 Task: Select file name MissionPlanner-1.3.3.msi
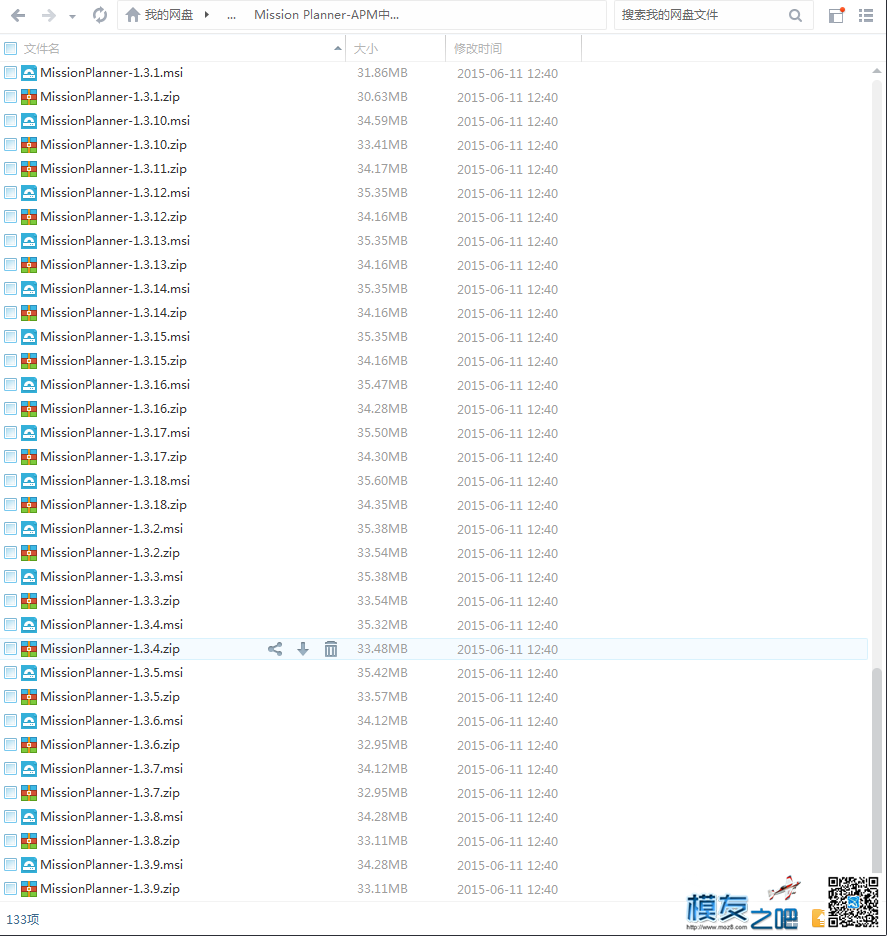pyautogui.click(x=112, y=577)
